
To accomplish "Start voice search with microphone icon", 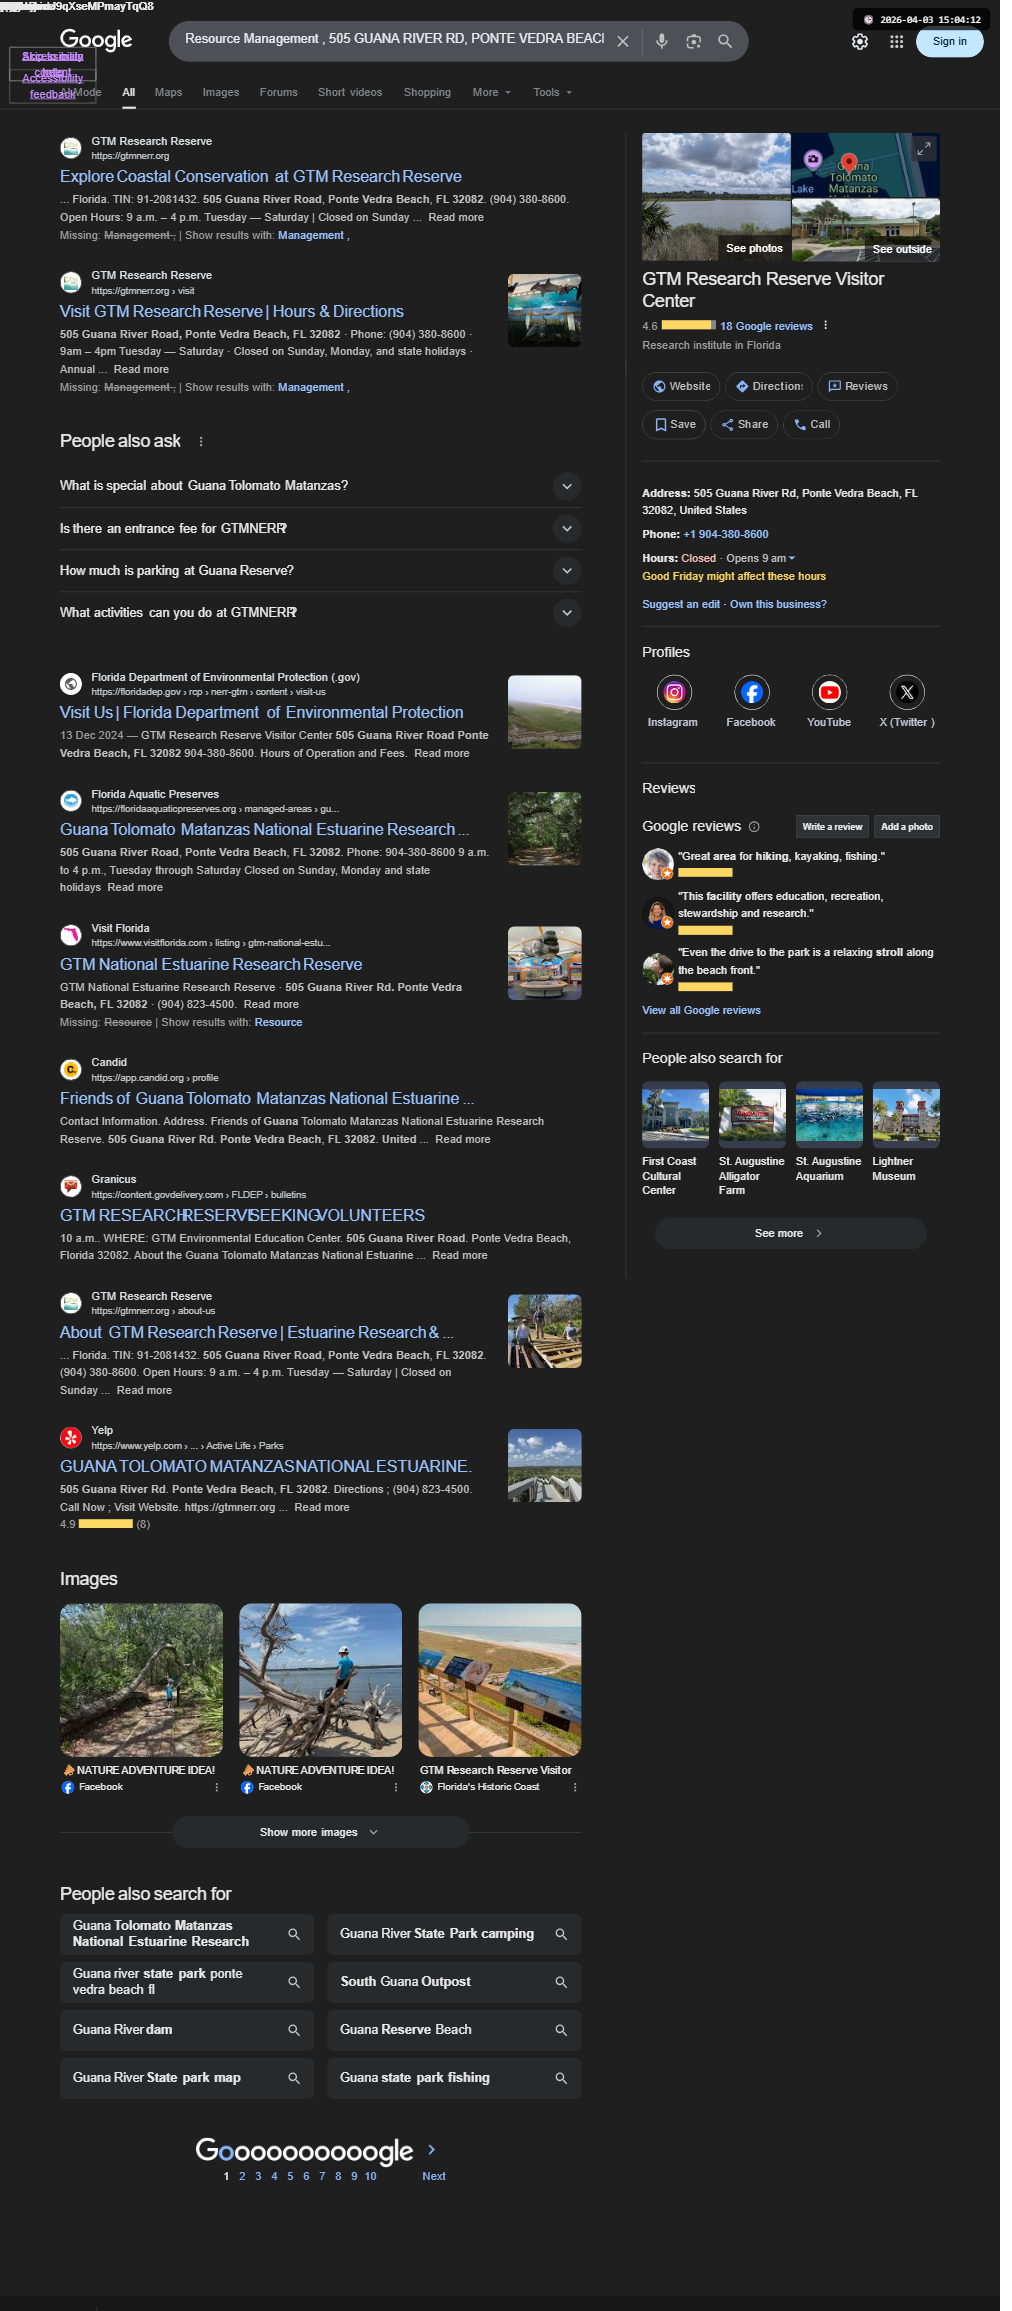I will (x=661, y=41).
